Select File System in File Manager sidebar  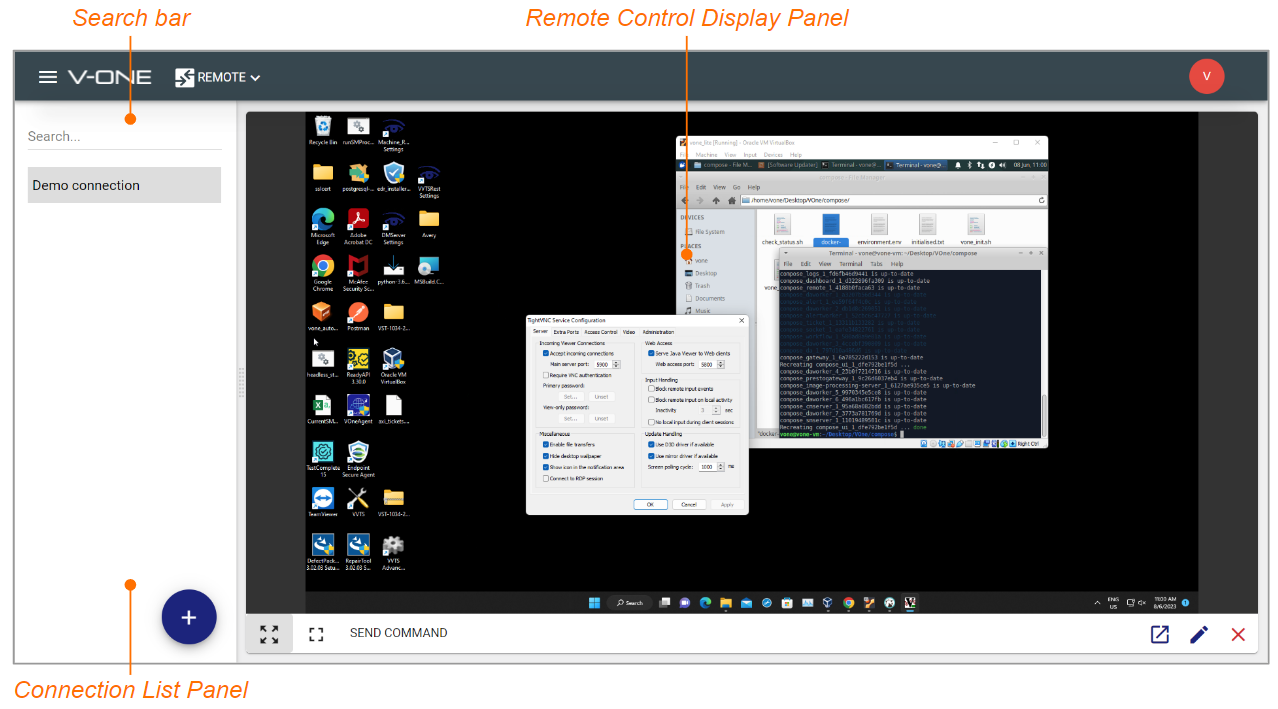[705, 232]
